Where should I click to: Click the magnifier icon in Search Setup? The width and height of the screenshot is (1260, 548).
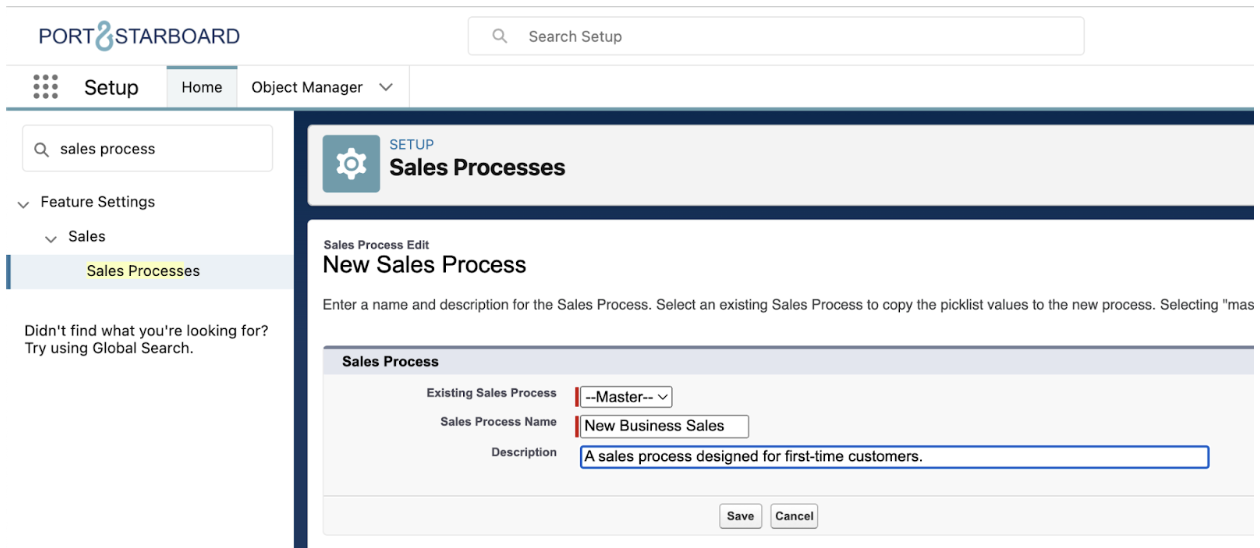pyautogui.click(x=500, y=36)
